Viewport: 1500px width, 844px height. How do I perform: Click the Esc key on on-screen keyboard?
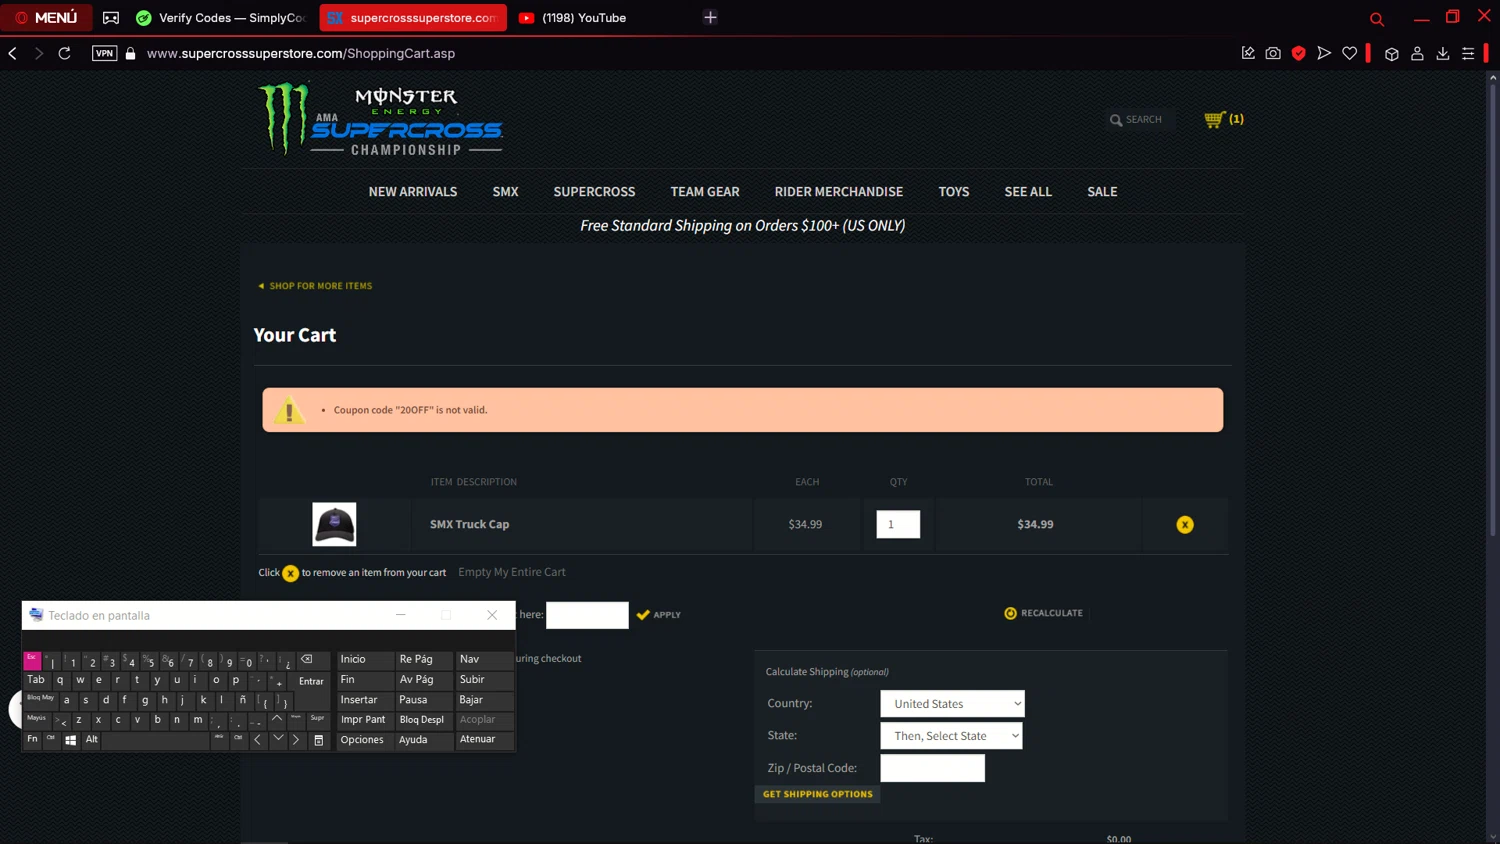(x=32, y=660)
